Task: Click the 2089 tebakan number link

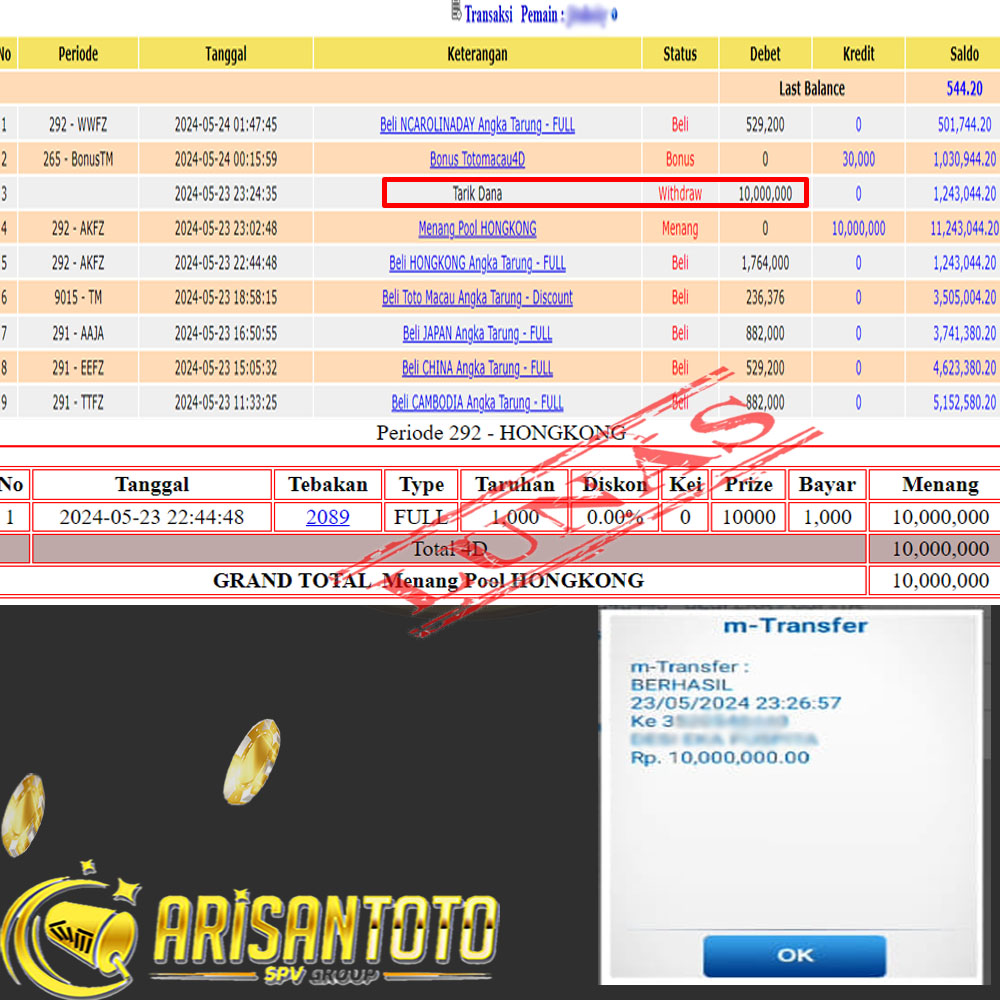Action: pos(328,517)
